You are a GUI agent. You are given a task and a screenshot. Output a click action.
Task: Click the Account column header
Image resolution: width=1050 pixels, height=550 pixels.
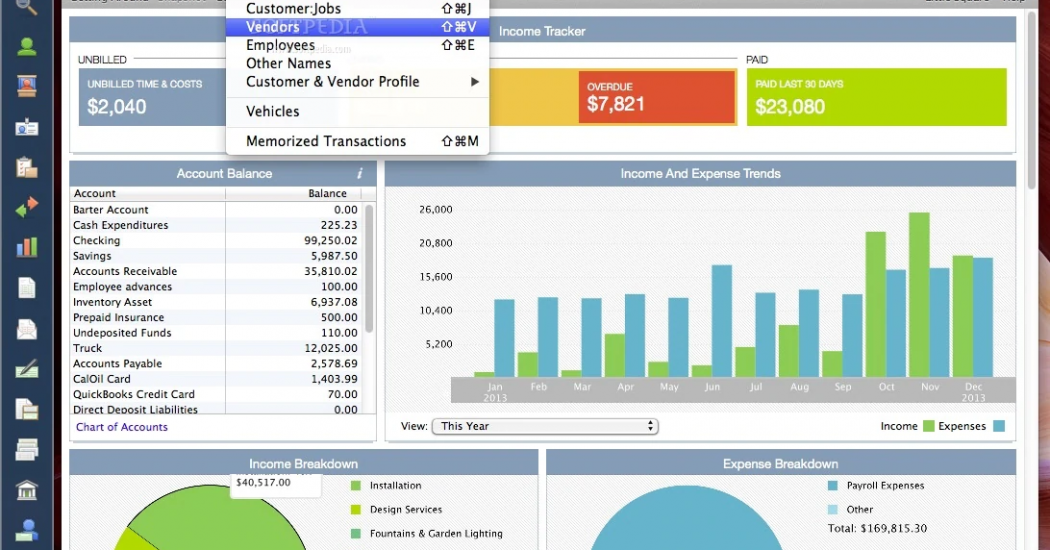[147, 194]
